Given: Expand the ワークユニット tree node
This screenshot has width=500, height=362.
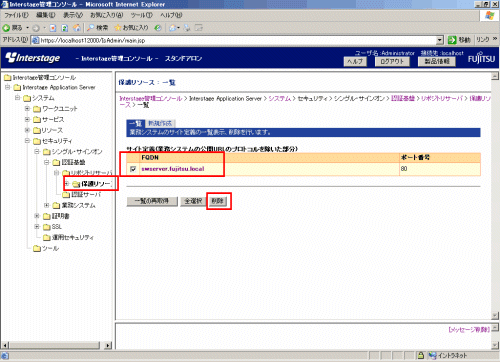Looking at the screenshot, I should pos(28,109).
